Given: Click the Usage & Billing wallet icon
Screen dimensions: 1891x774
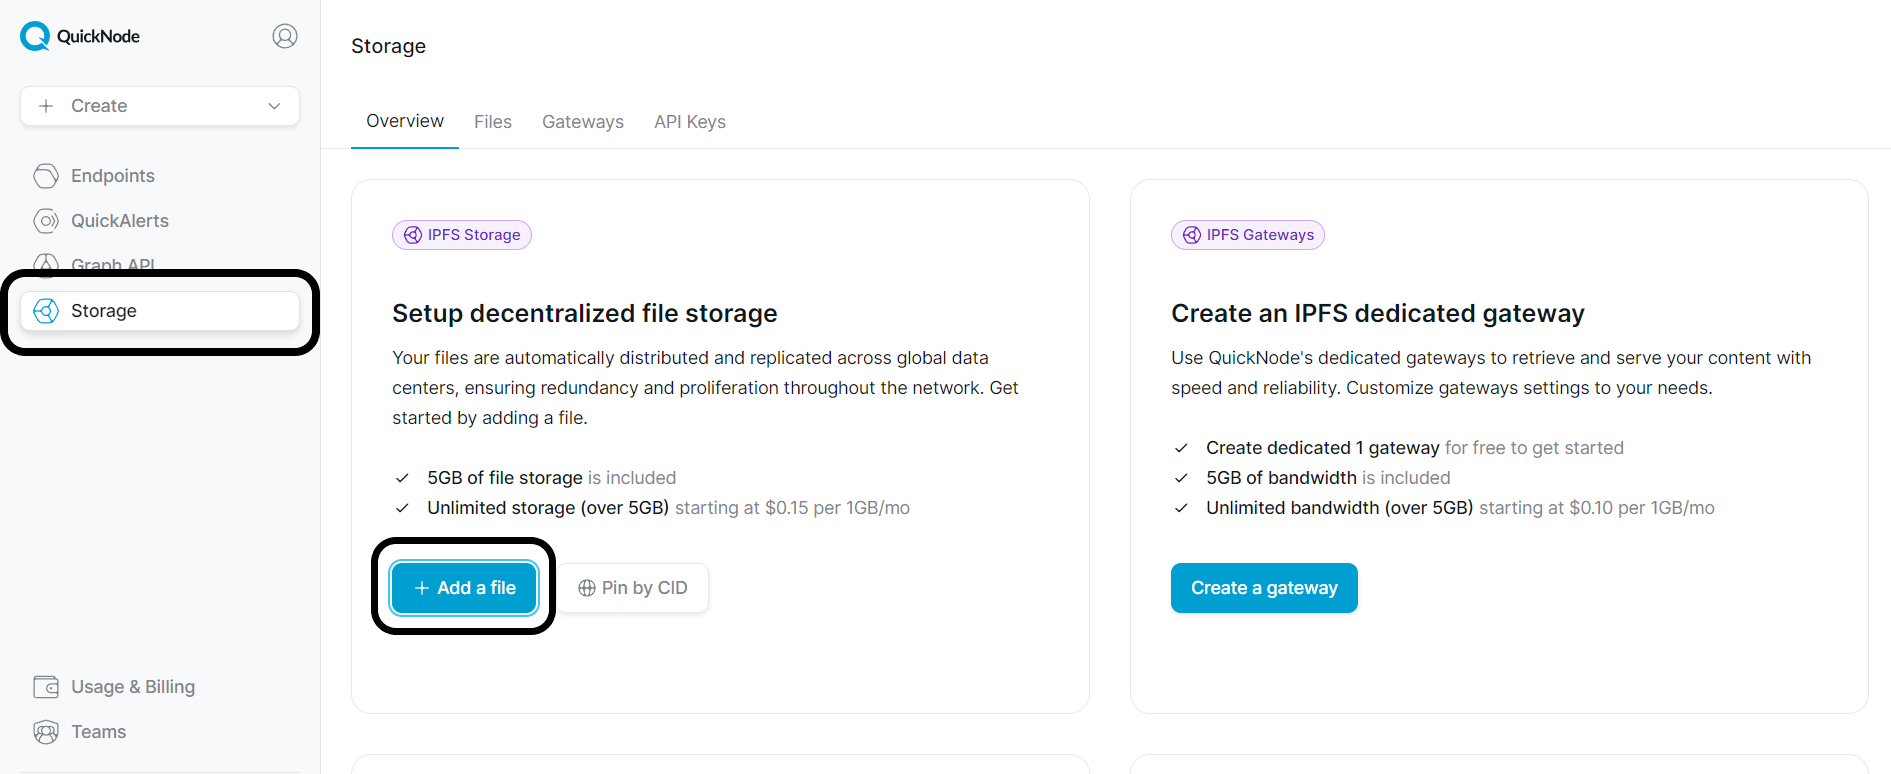Looking at the screenshot, I should tap(46, 687).
